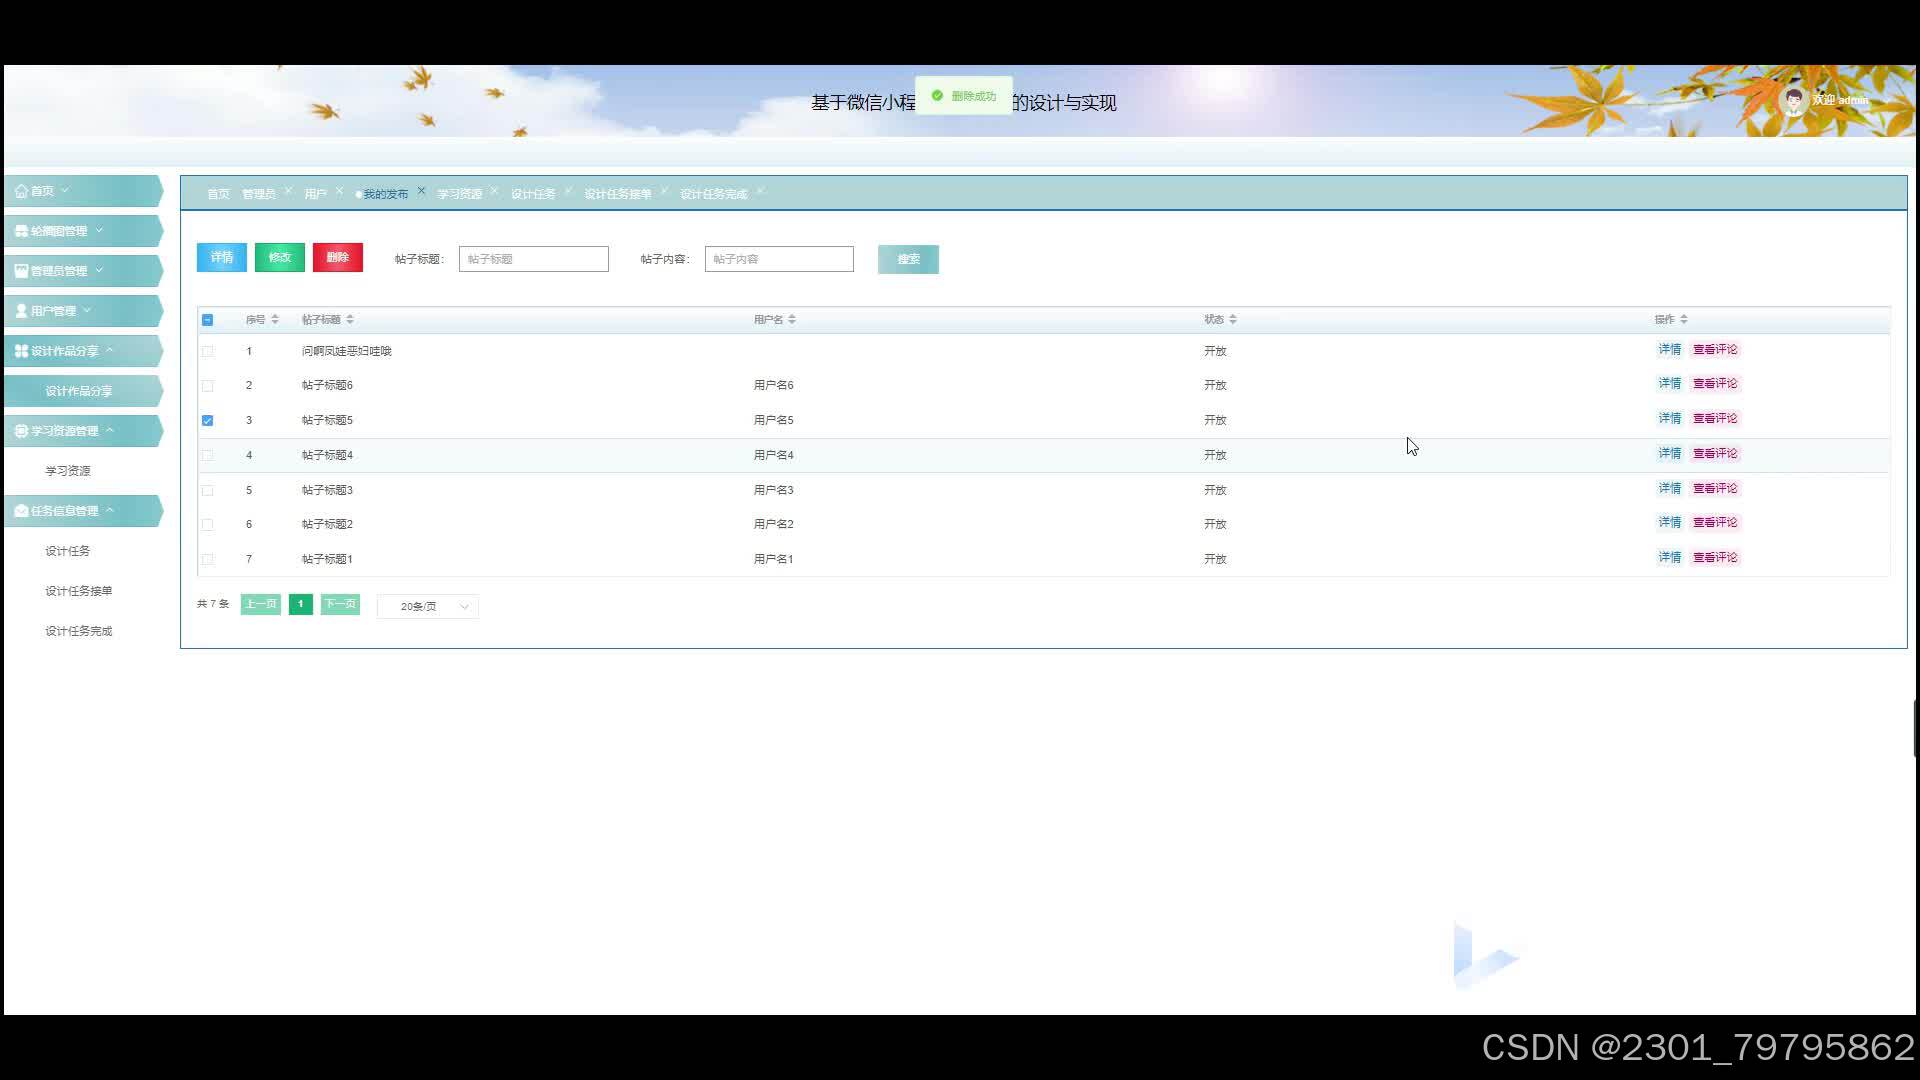Collapse the 任务信息管理 menu chevron
1920x1080 pixels.
click(x=110, y=510)
